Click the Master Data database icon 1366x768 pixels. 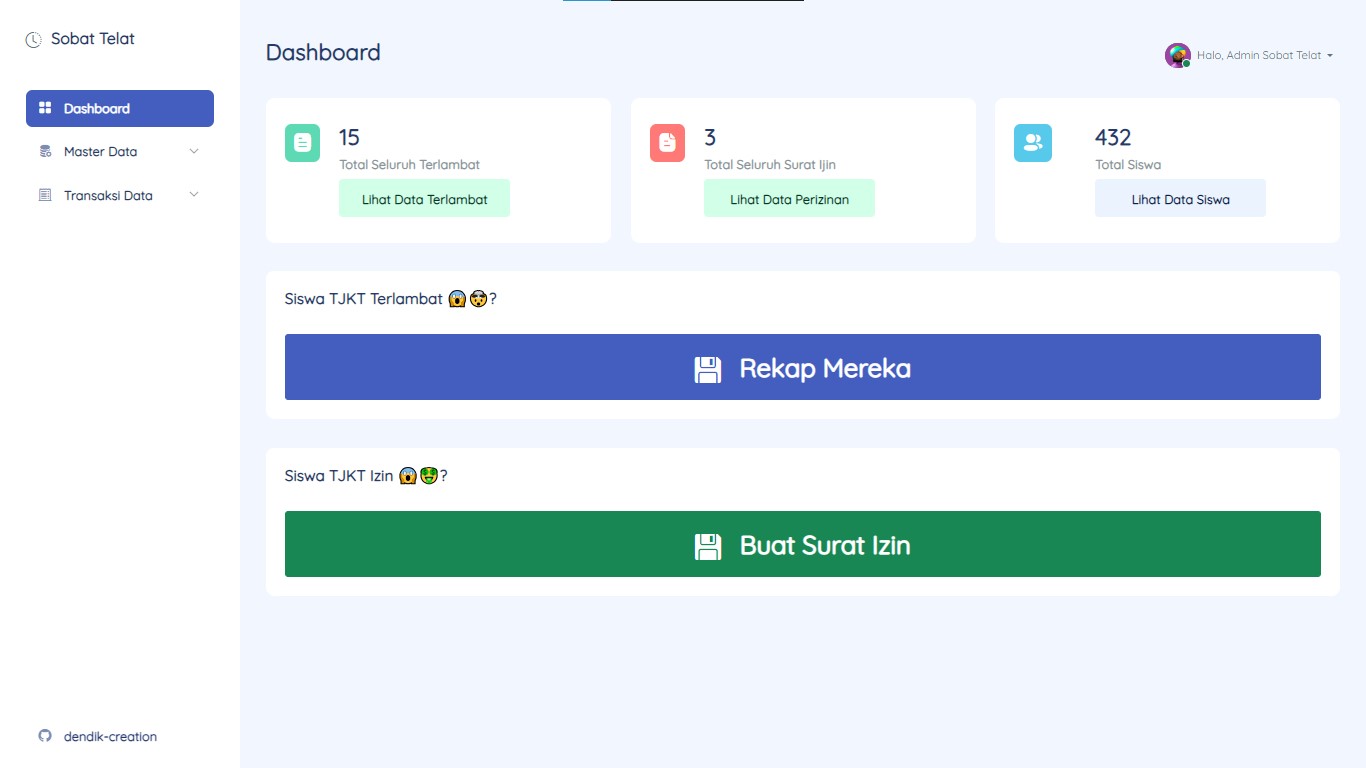click(45, 152)
